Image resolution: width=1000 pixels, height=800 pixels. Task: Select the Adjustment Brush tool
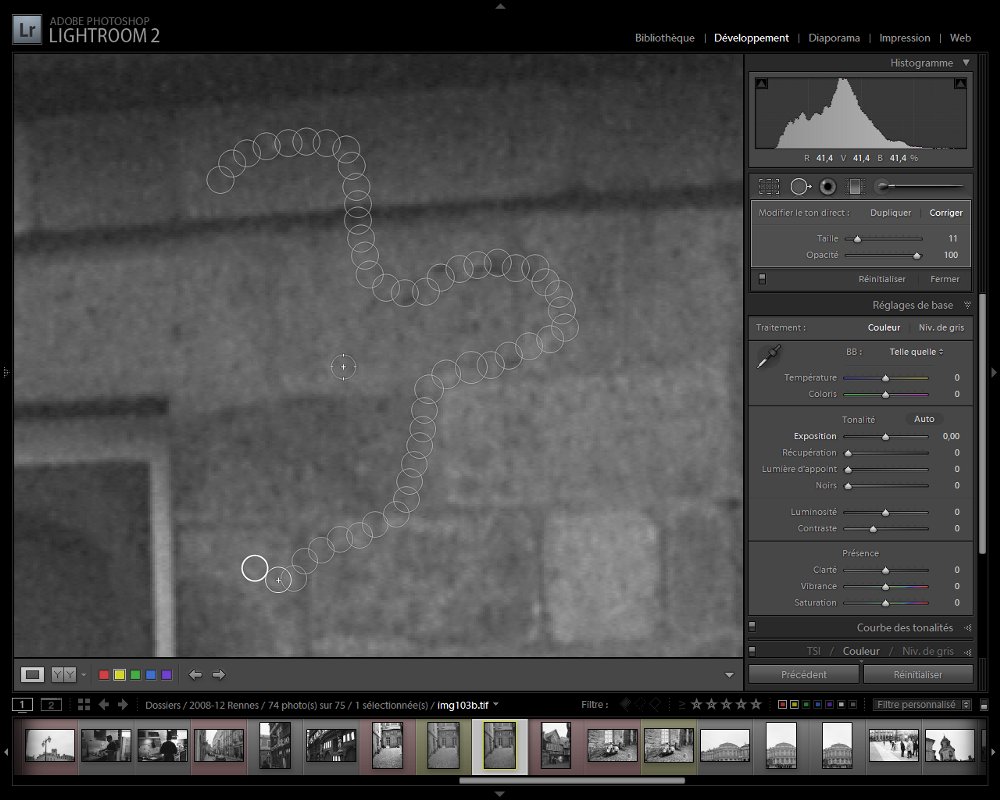(x=918, y=186)
